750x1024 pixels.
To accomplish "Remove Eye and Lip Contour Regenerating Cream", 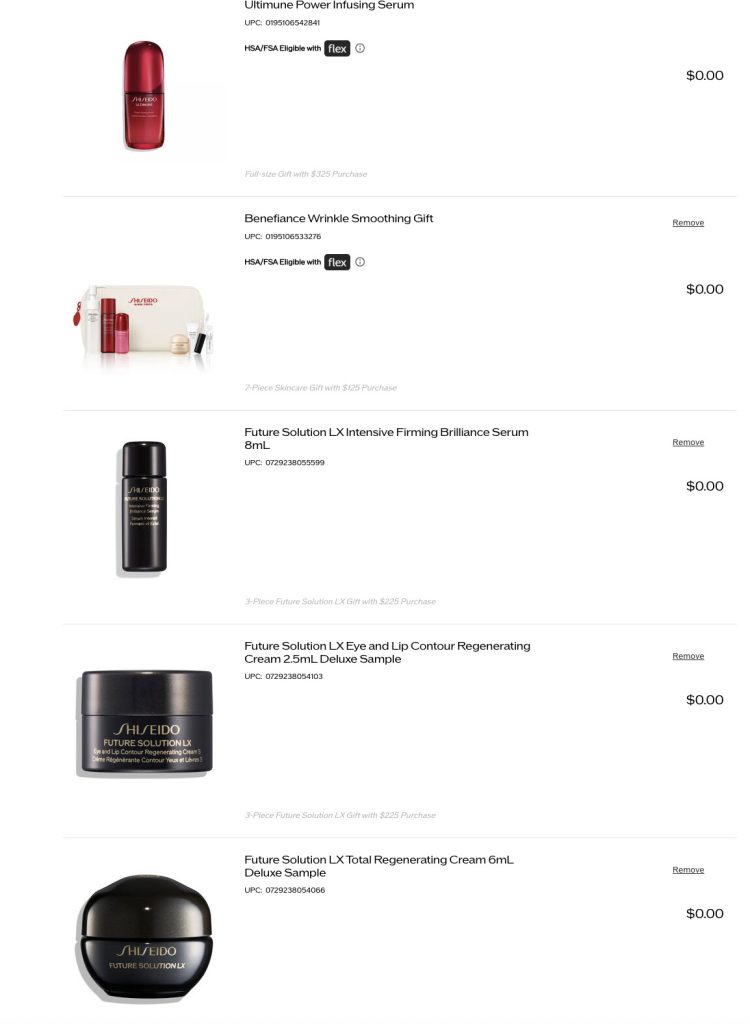I will click(x=688, y=656).
